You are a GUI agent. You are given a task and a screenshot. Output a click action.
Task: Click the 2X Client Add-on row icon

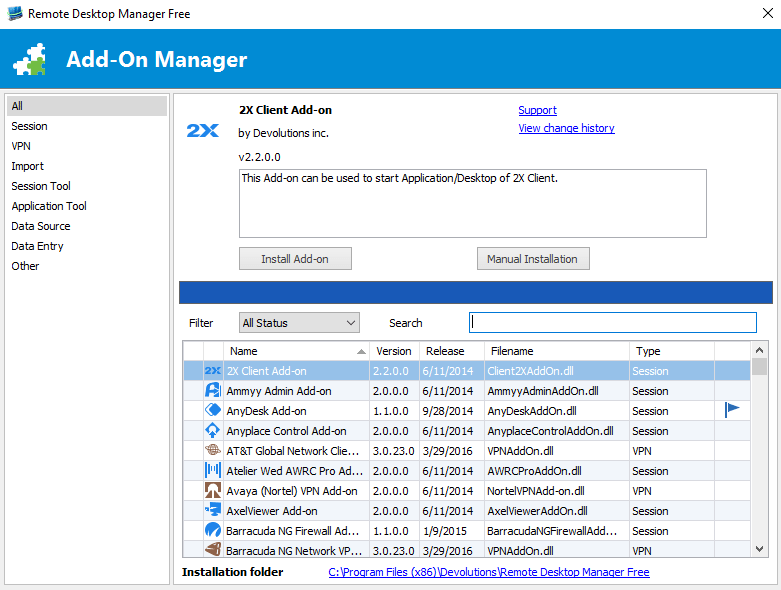(213, 371)
